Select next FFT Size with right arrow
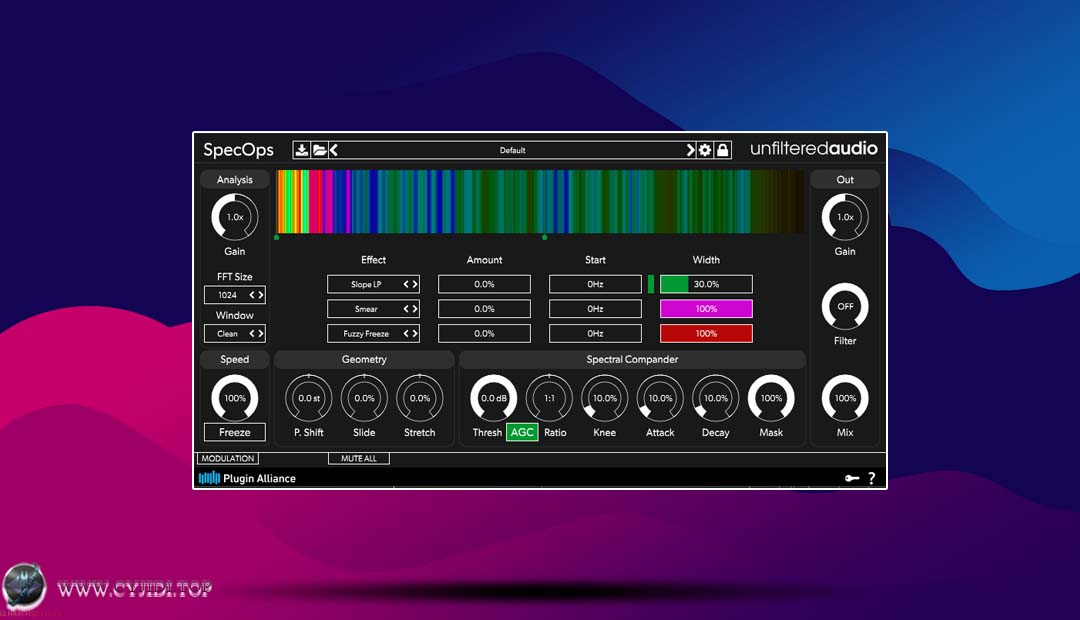Viewport: 1080px width, 620px height. click(x=260, y=295)
